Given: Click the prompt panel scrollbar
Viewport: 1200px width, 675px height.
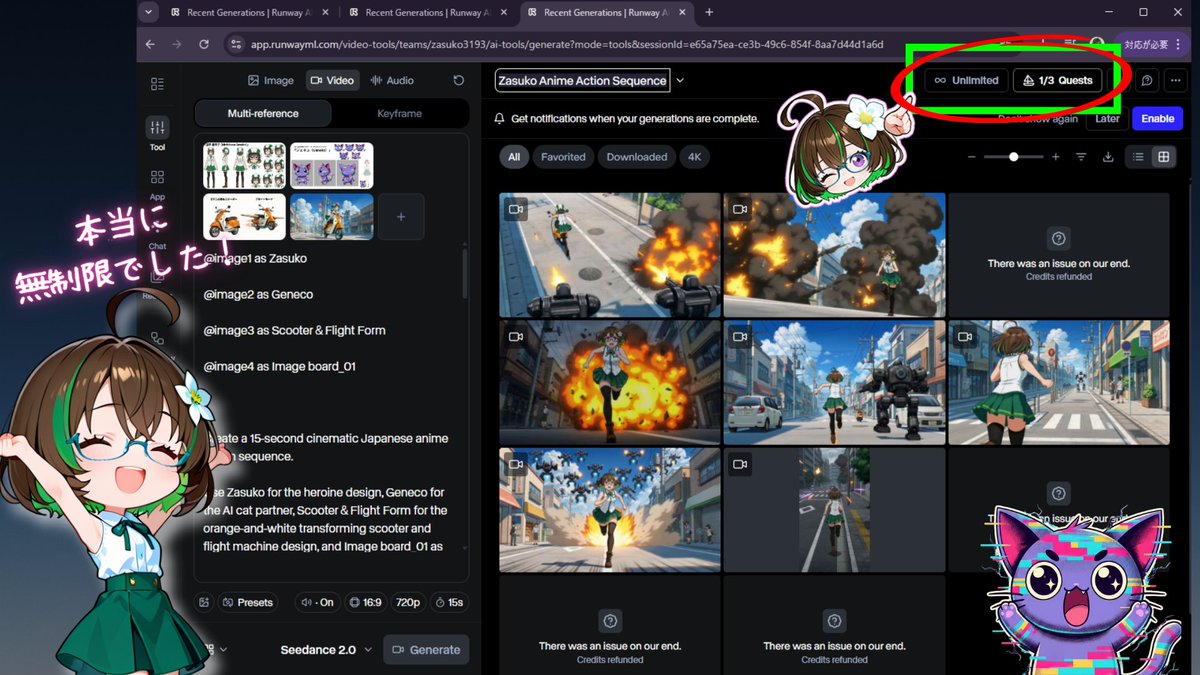Looking at the screenshot, I should click(465, 272).
